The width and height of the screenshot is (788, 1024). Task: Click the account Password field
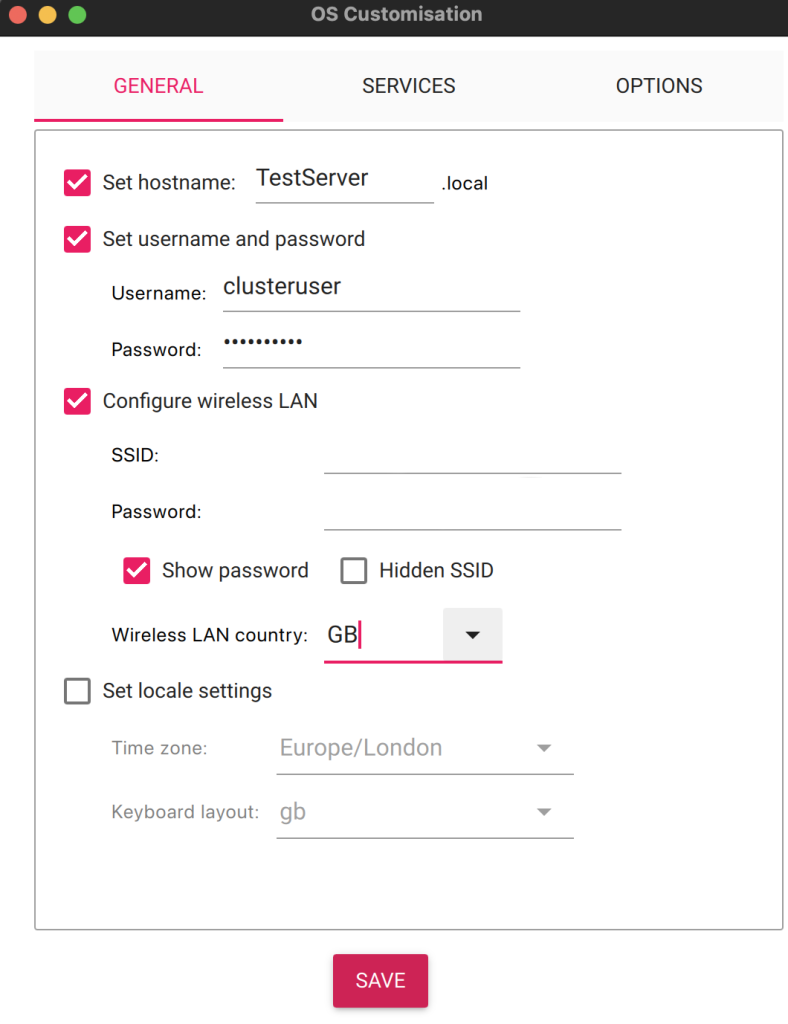point(370,345)
